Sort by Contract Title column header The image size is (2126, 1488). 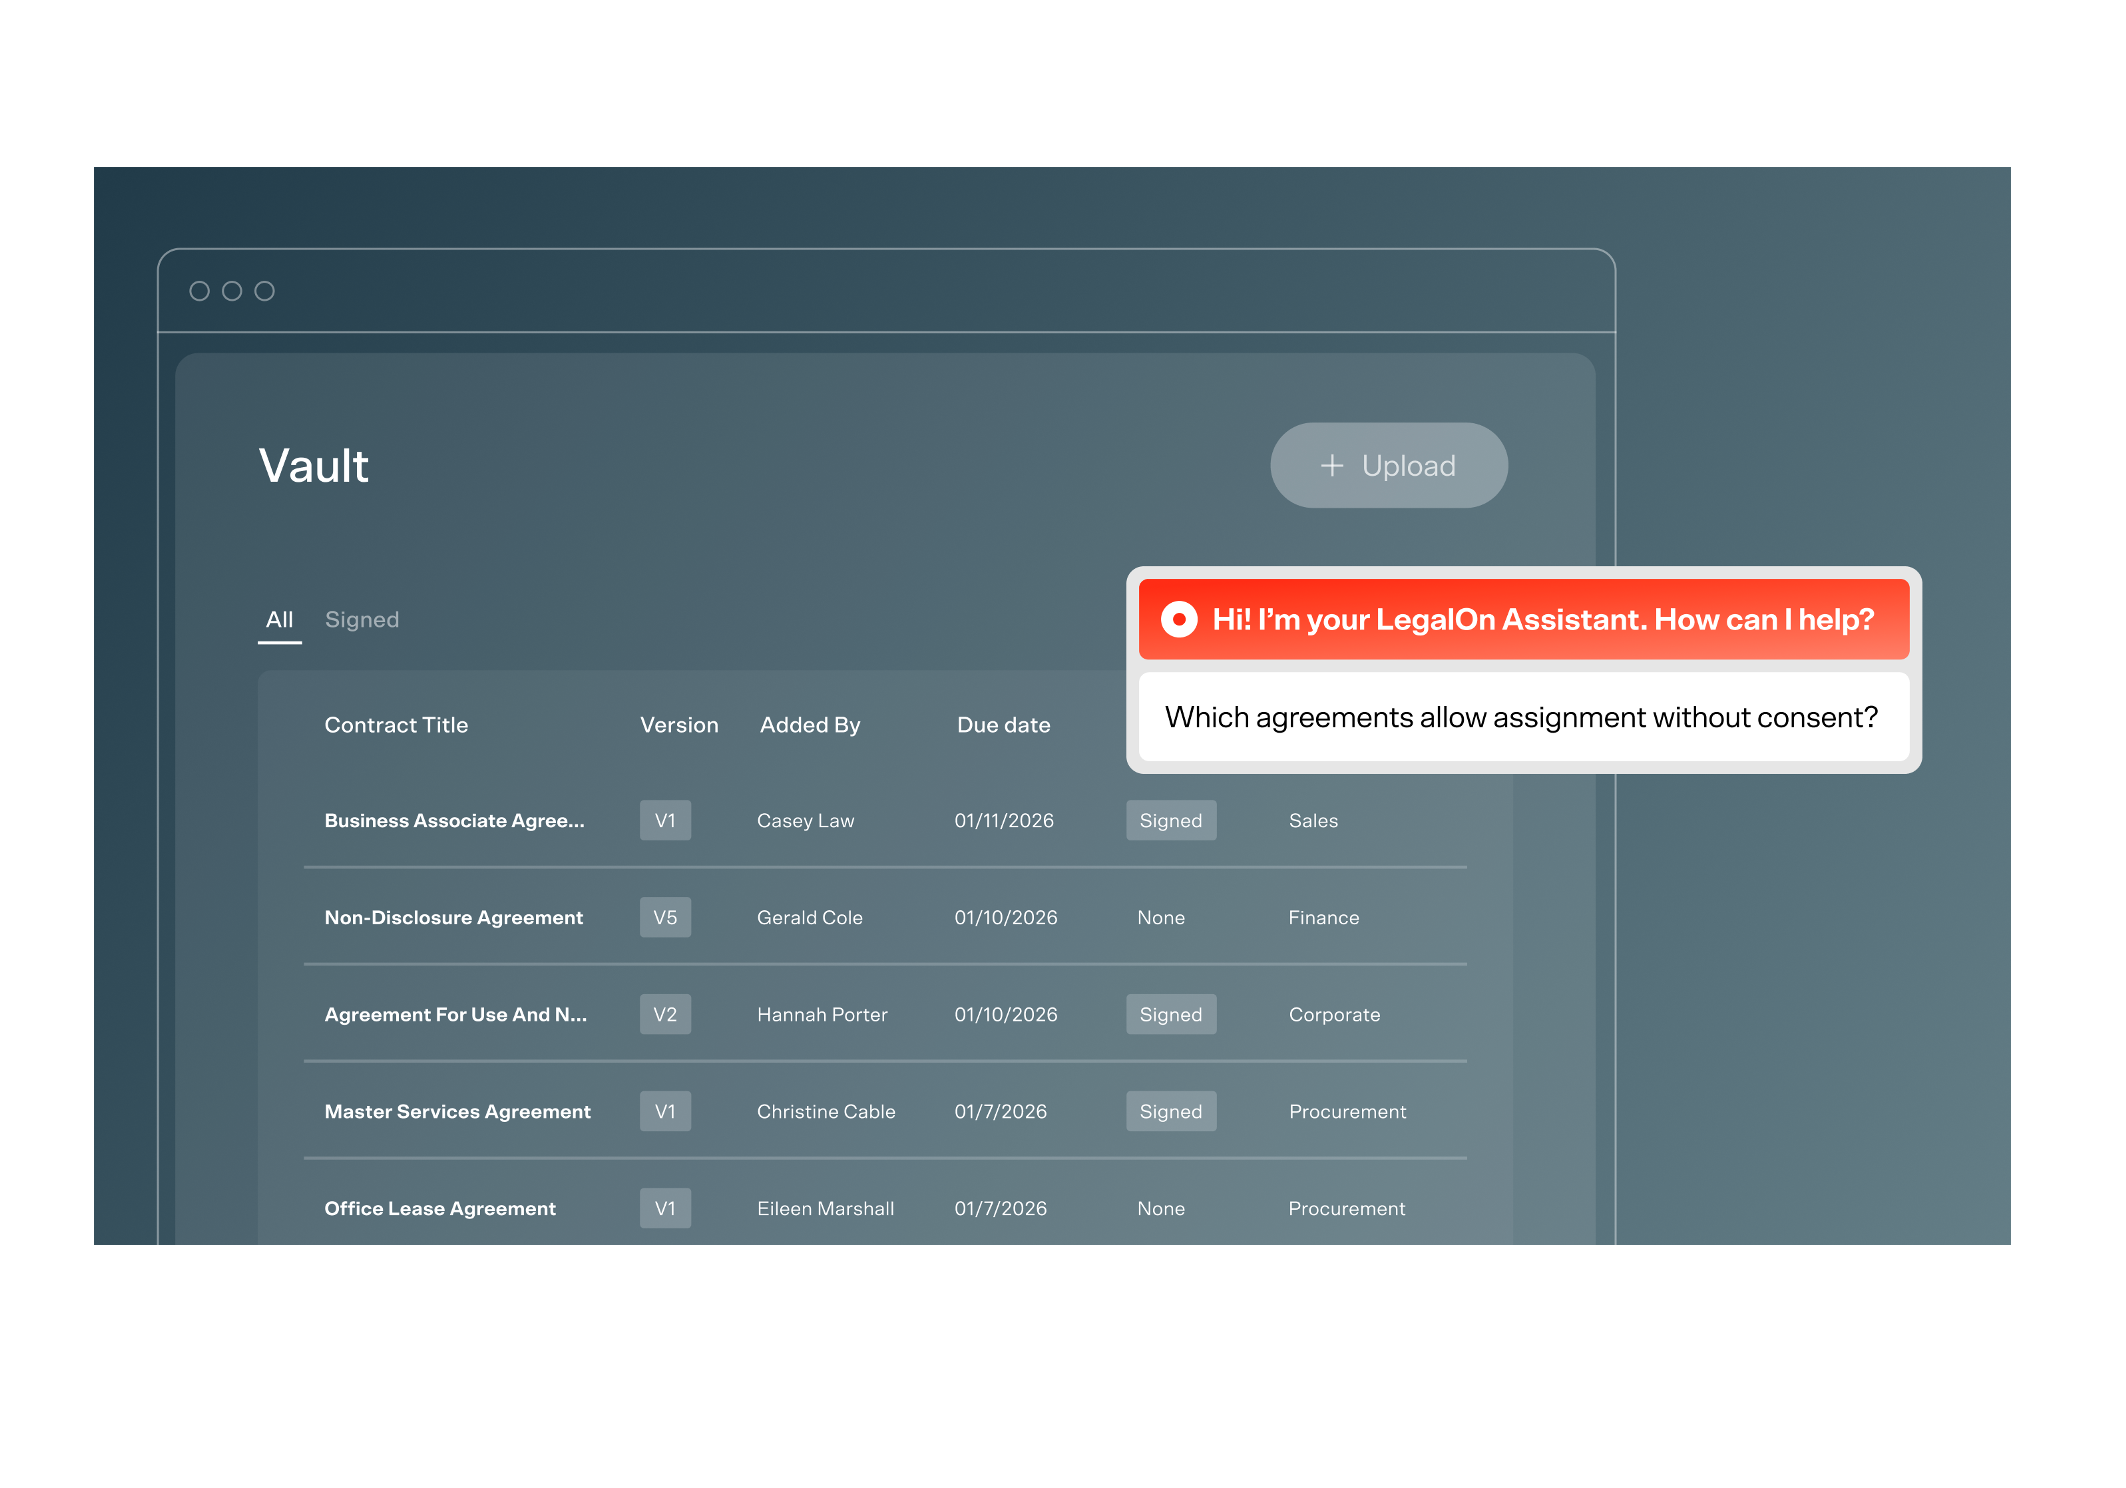pyautogui.click(x=396, y=725)
